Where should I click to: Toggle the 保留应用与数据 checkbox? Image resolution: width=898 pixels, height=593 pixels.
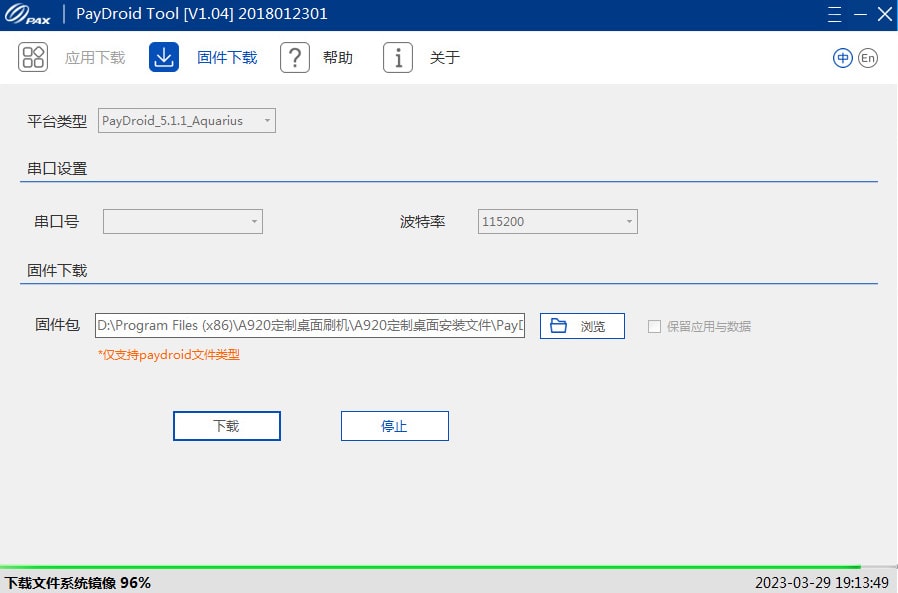[654, 327]
